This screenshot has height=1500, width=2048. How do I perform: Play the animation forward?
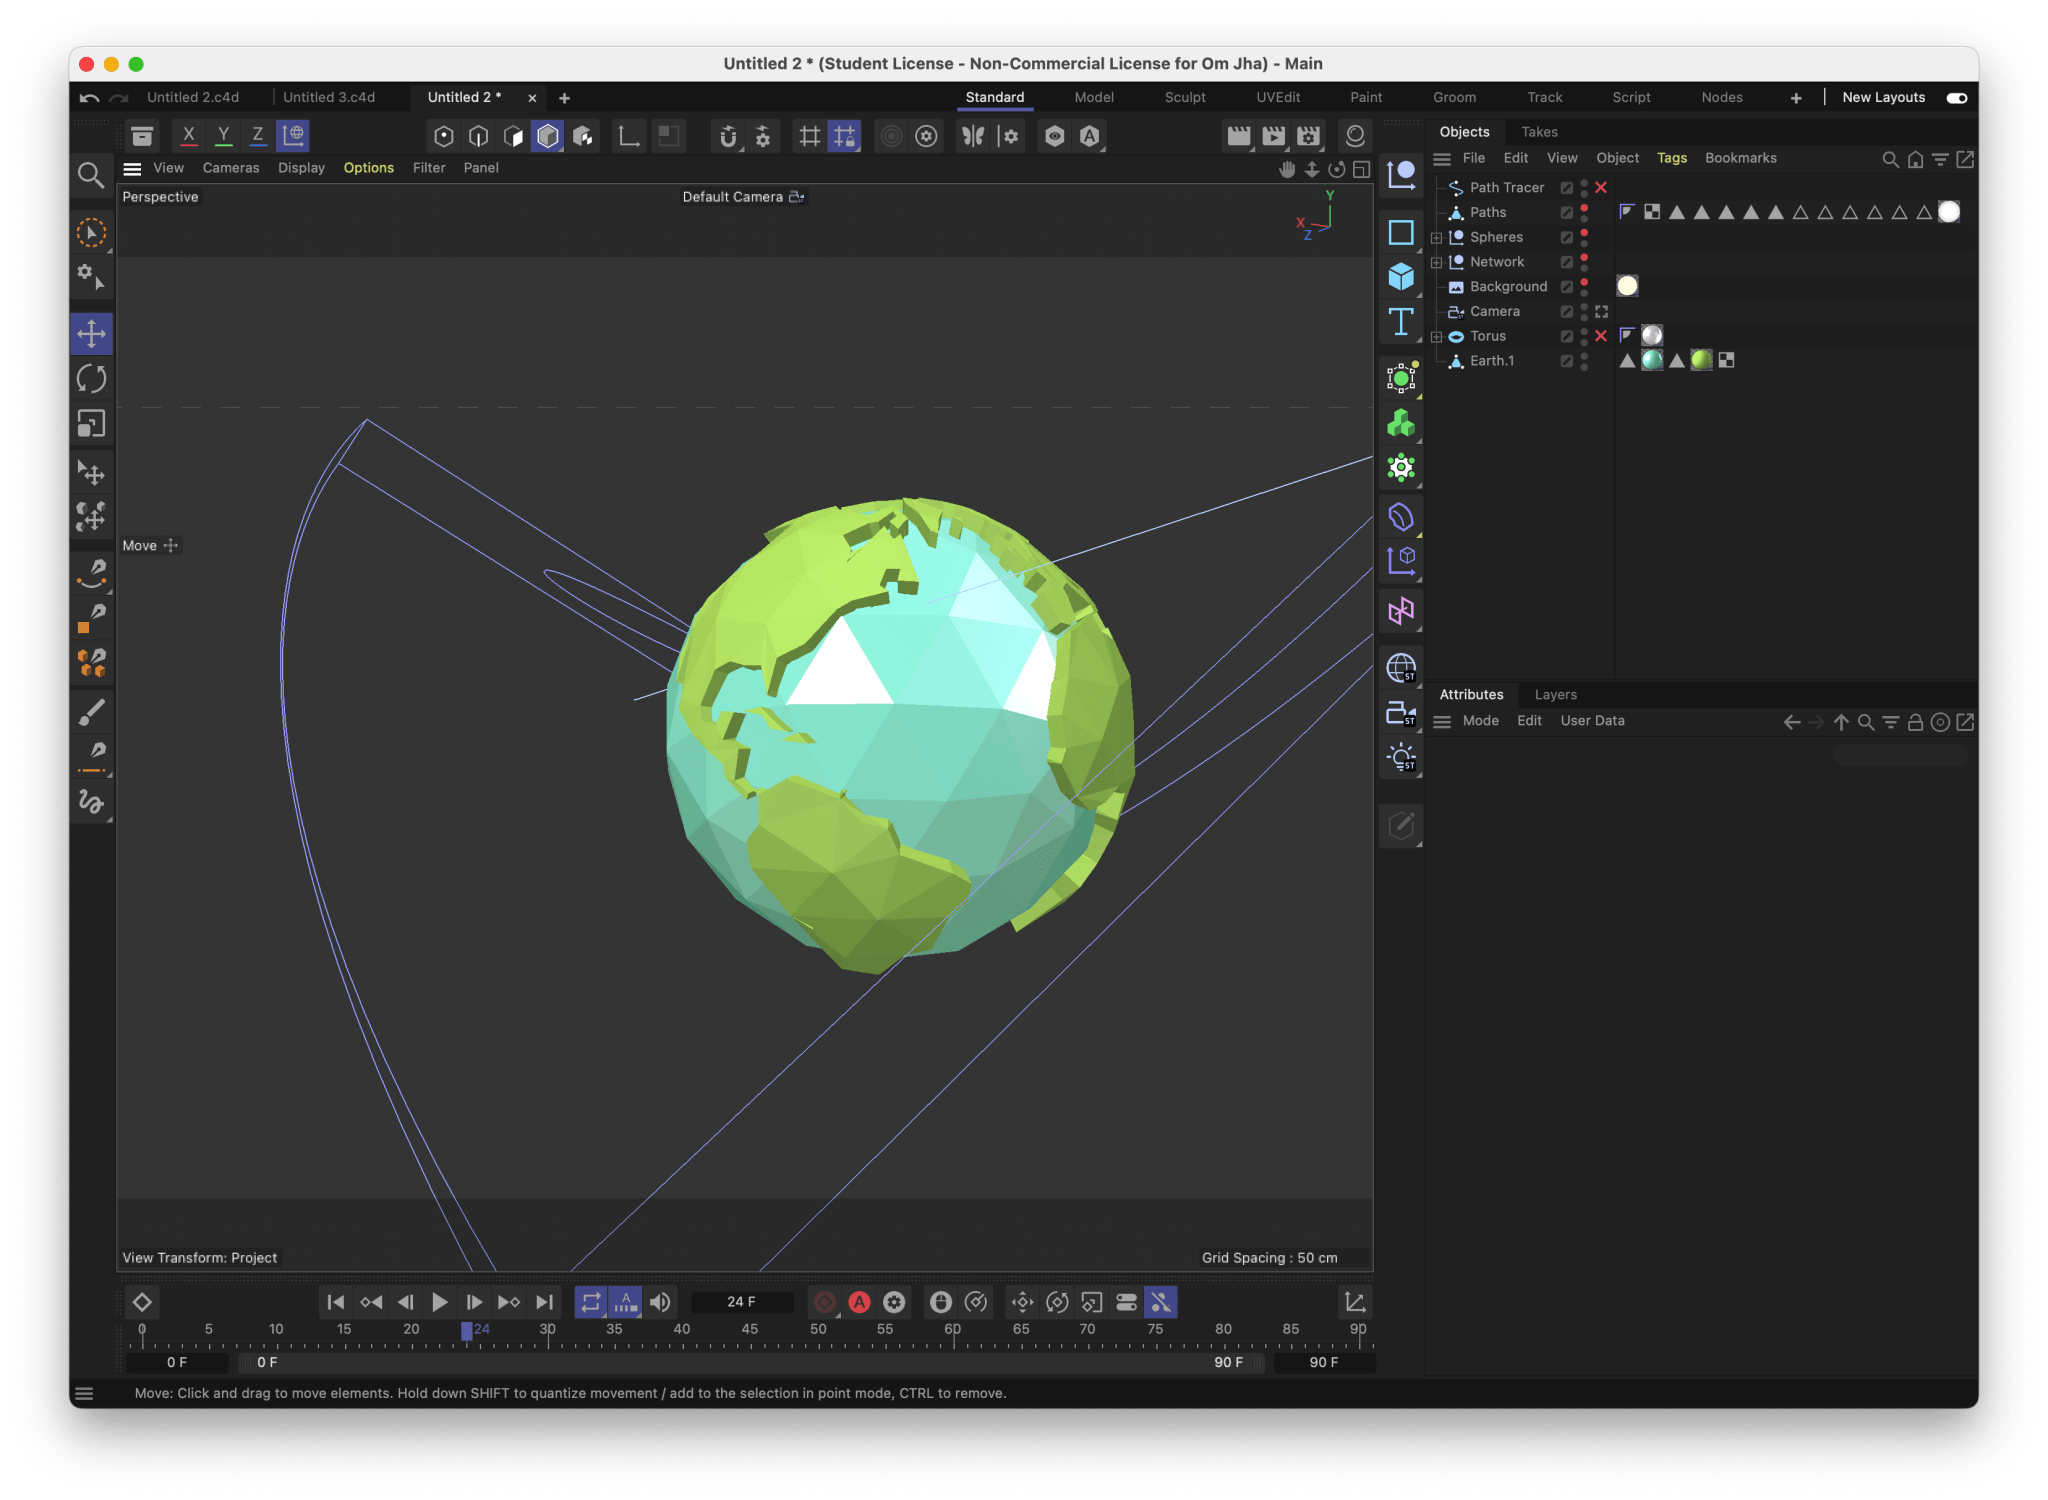point(439,1302)
